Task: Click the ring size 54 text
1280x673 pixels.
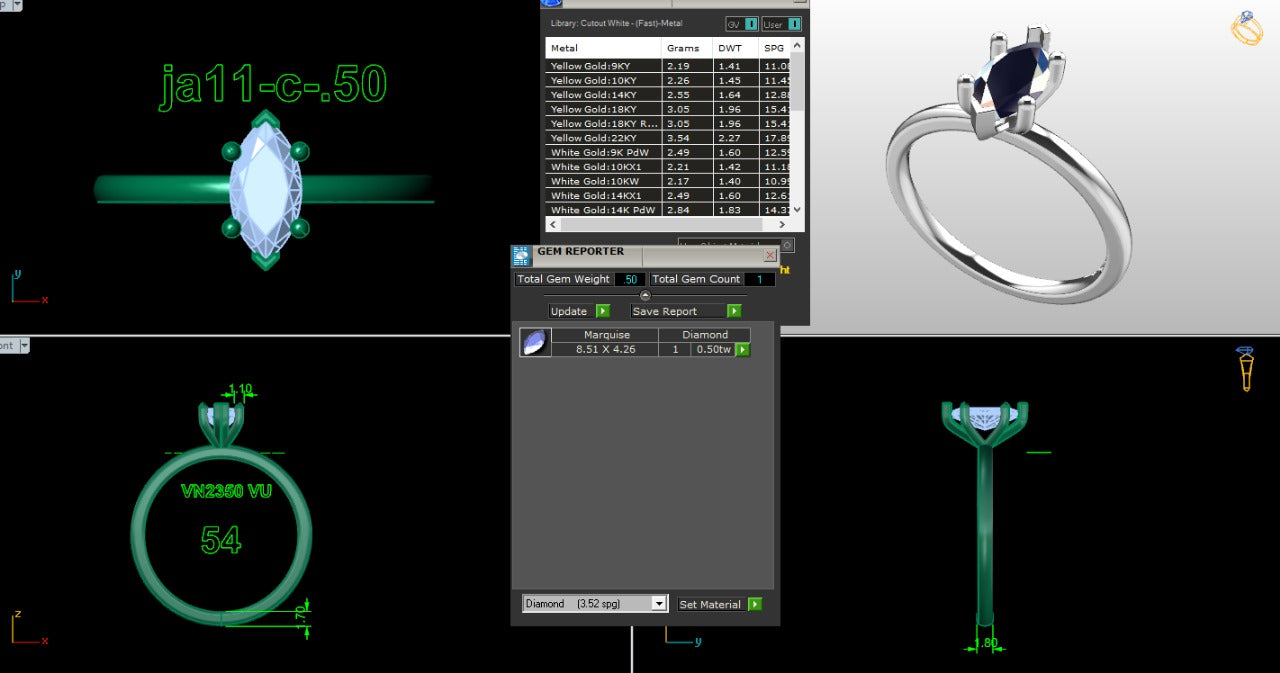Action: pos(221,540)
